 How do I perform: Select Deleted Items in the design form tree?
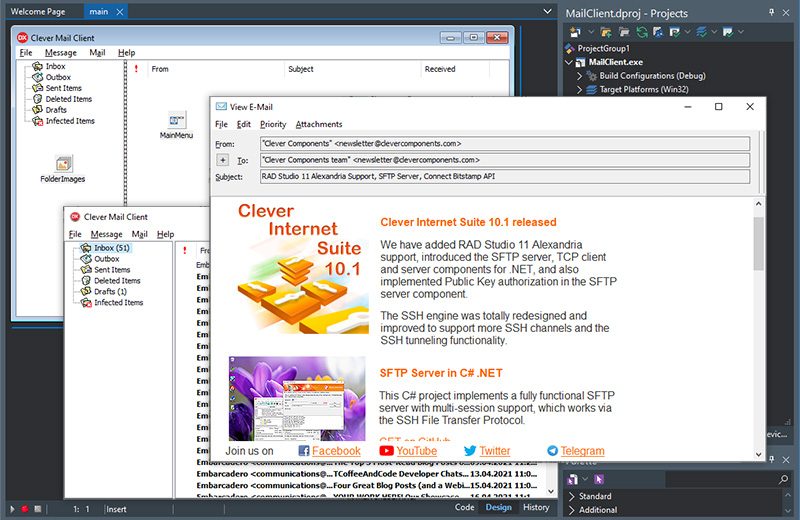pos(68,99)
